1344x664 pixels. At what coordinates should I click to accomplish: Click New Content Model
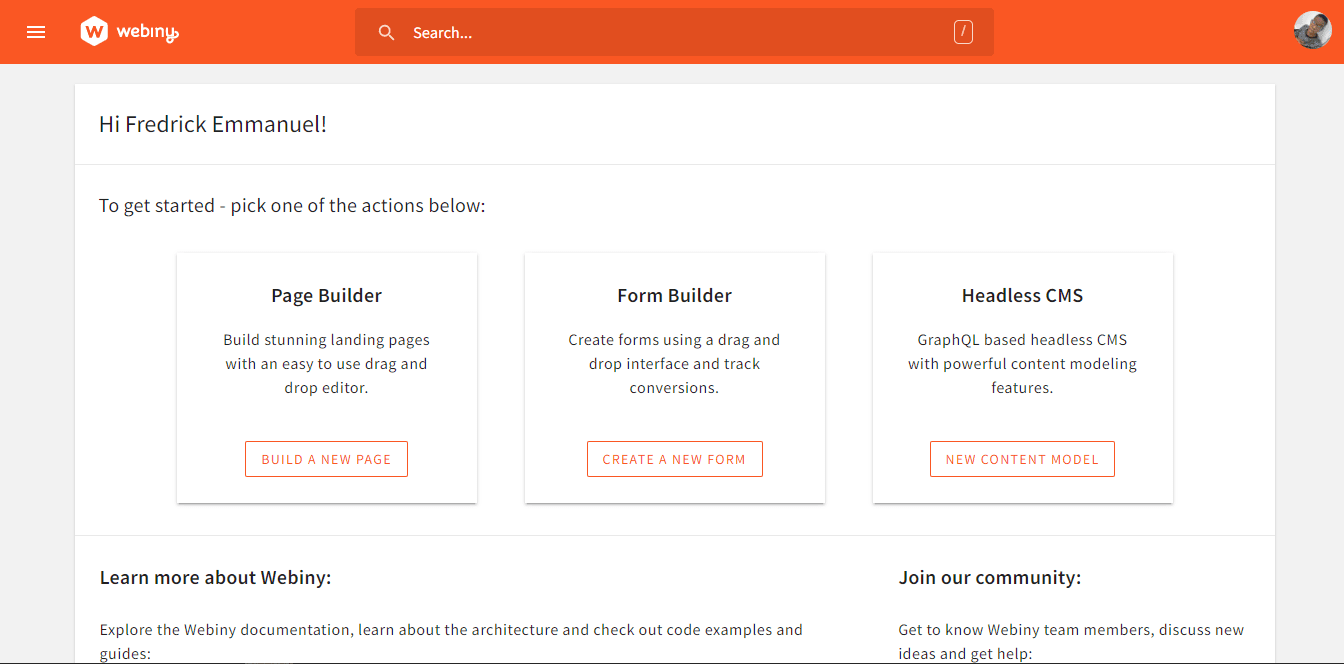1022,458
